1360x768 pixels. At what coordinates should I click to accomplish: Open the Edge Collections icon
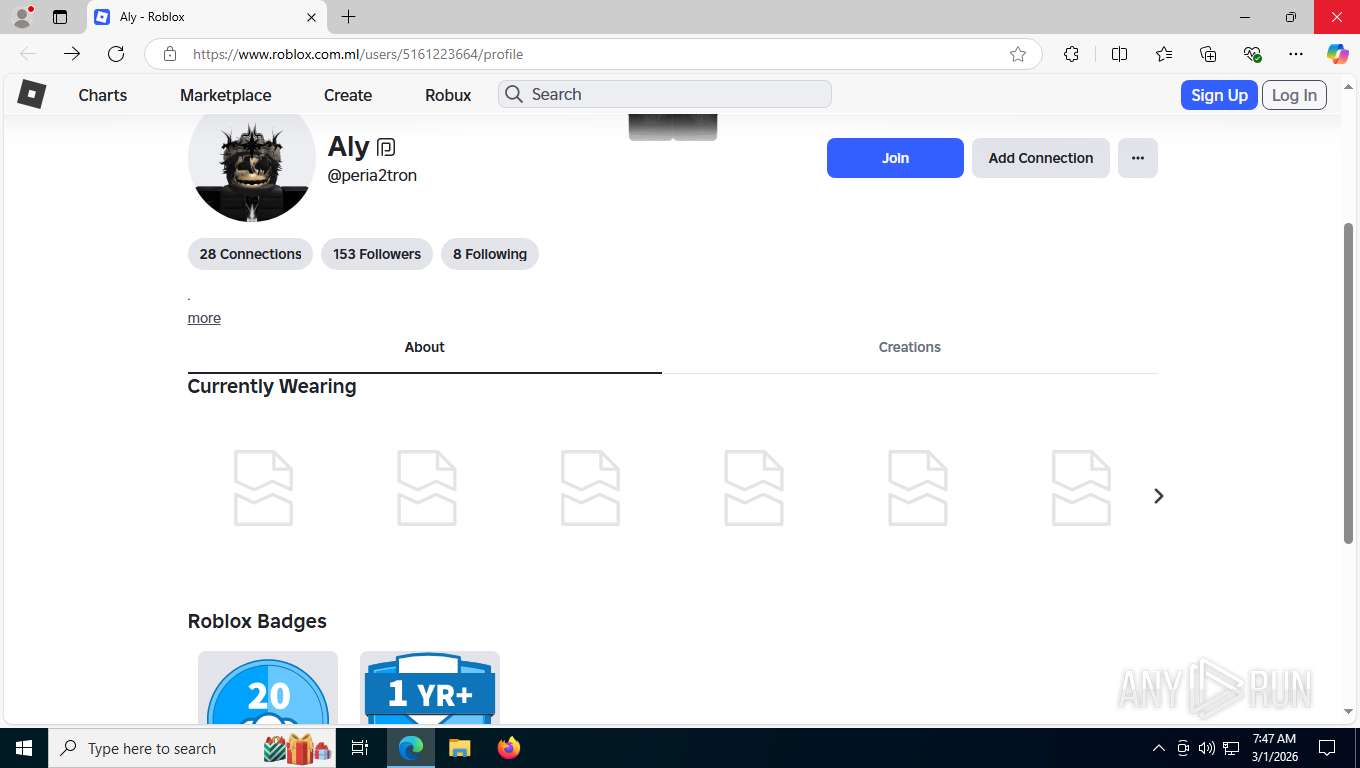[x=1208, y=54]
